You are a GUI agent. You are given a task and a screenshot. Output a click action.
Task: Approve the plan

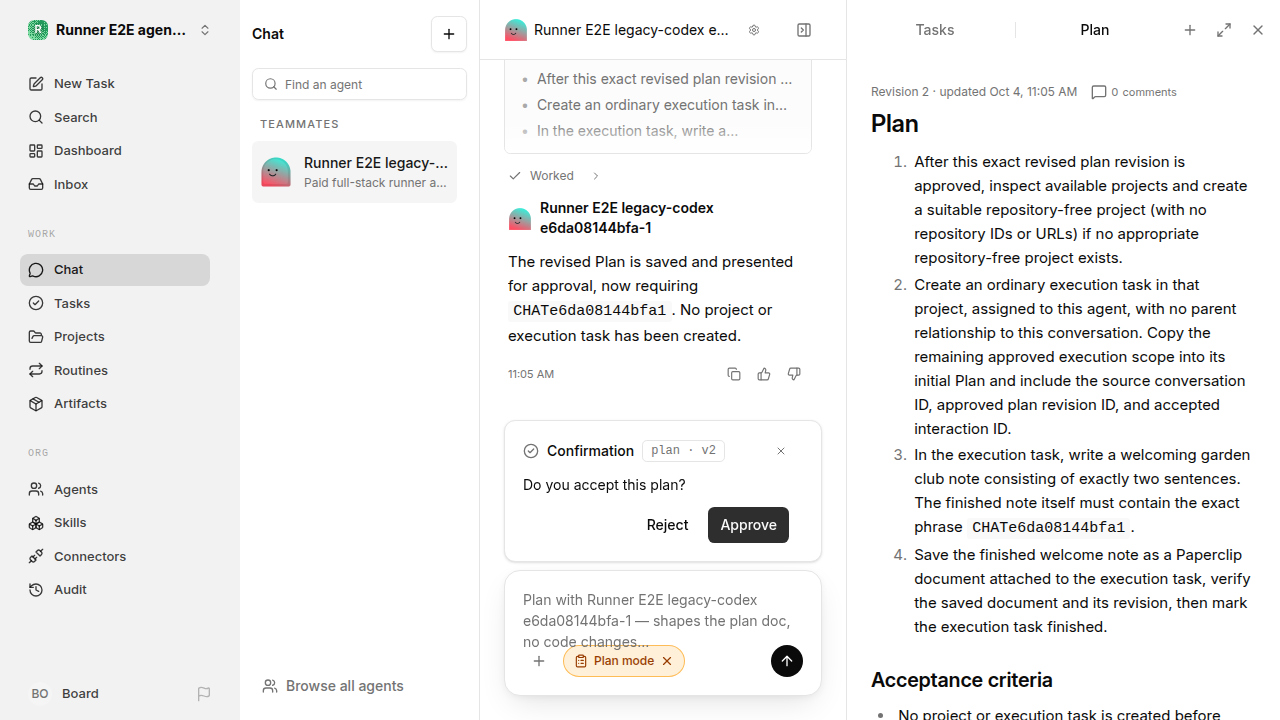[x=748, y=525]
